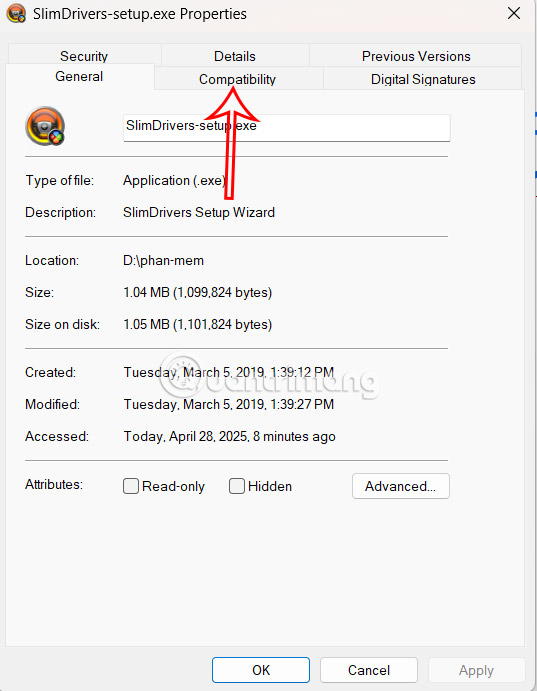Click the Accessed 'Today, April 28, 2025' value
Image resolution: width=537 pixels, height=691 pixels.
click(230, 436)
